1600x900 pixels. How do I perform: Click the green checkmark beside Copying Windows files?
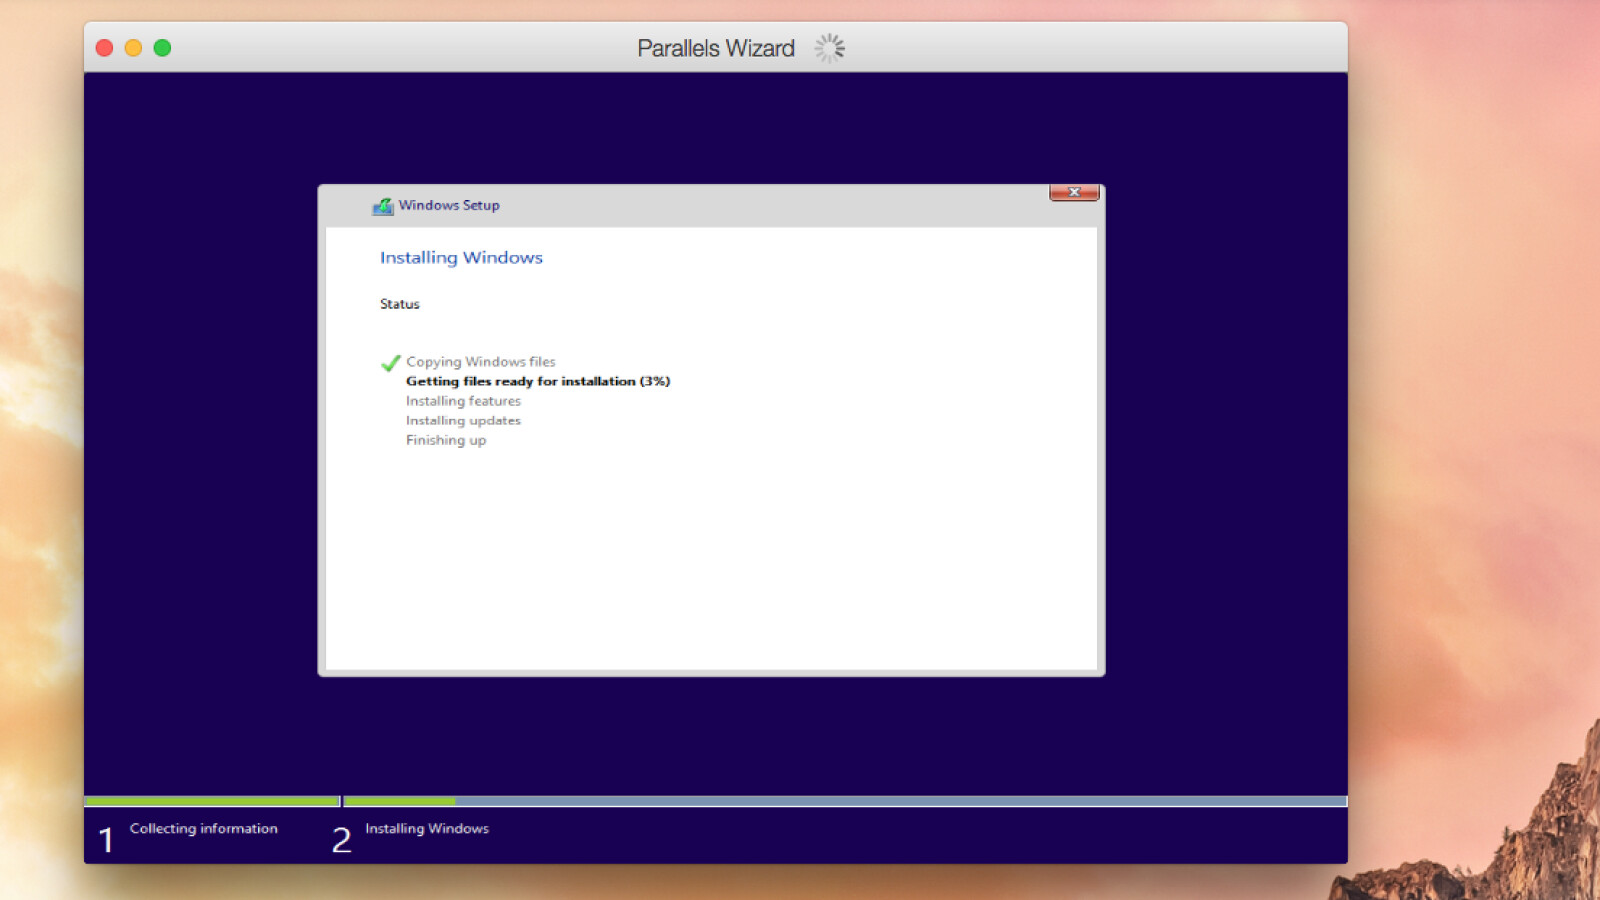click(x=391, y=362)
